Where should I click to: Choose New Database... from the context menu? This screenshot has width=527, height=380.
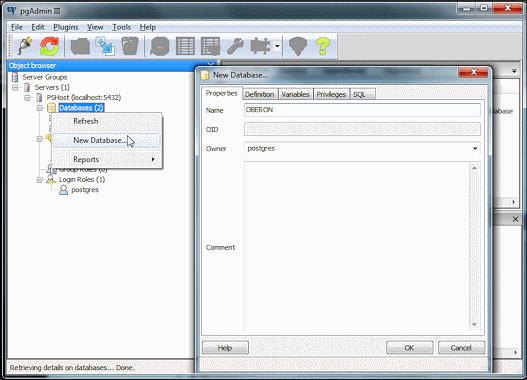tap(107, 140)
